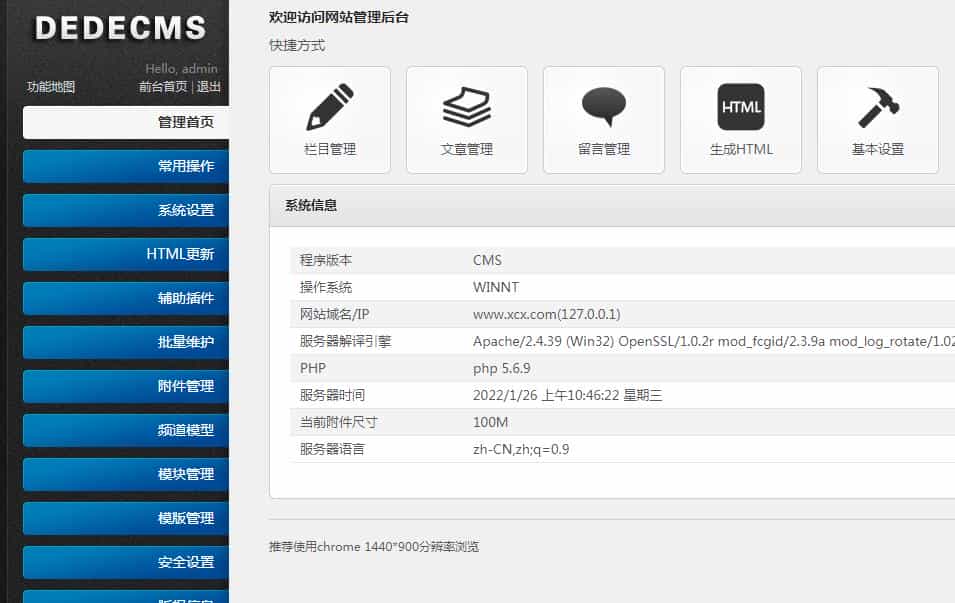Open the 功能地图 page
Image resolution: width=955 pixels, height=603 pixels.
tap(49, 86)
